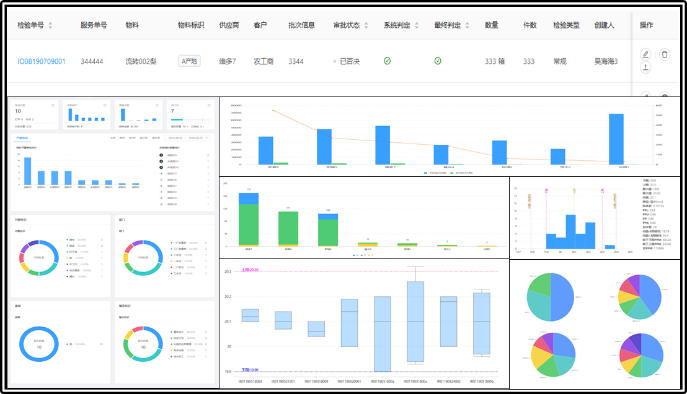
Task: Click the 创建人 column header
Action: tap(604, 25)
